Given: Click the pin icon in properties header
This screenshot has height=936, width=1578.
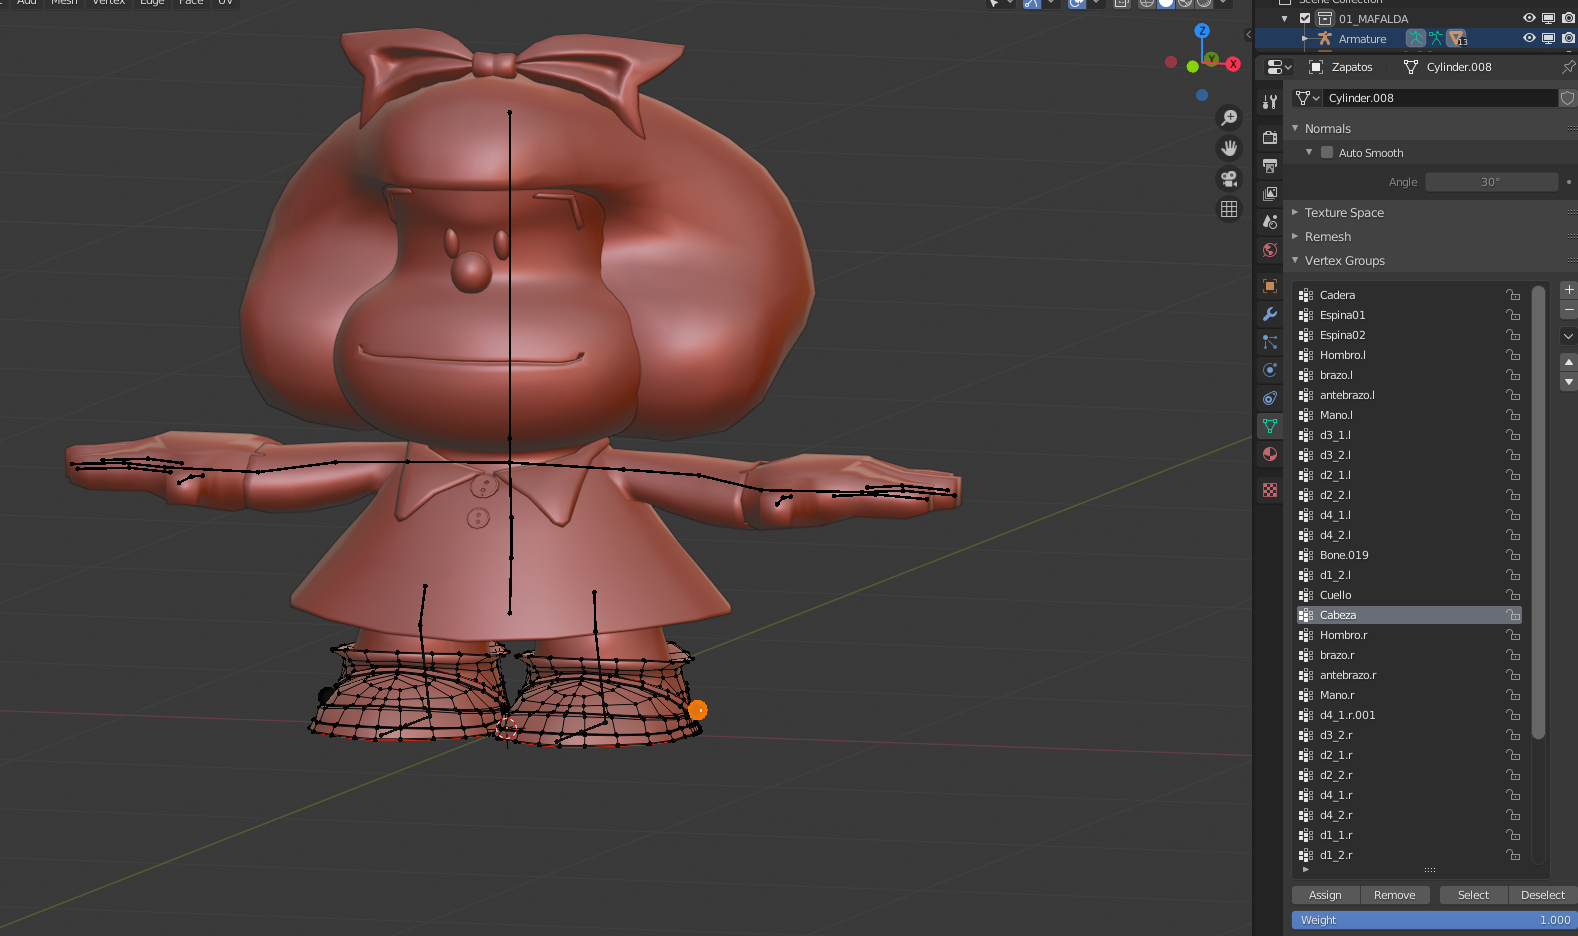Looking at the screenshot, I should 1568,67.
